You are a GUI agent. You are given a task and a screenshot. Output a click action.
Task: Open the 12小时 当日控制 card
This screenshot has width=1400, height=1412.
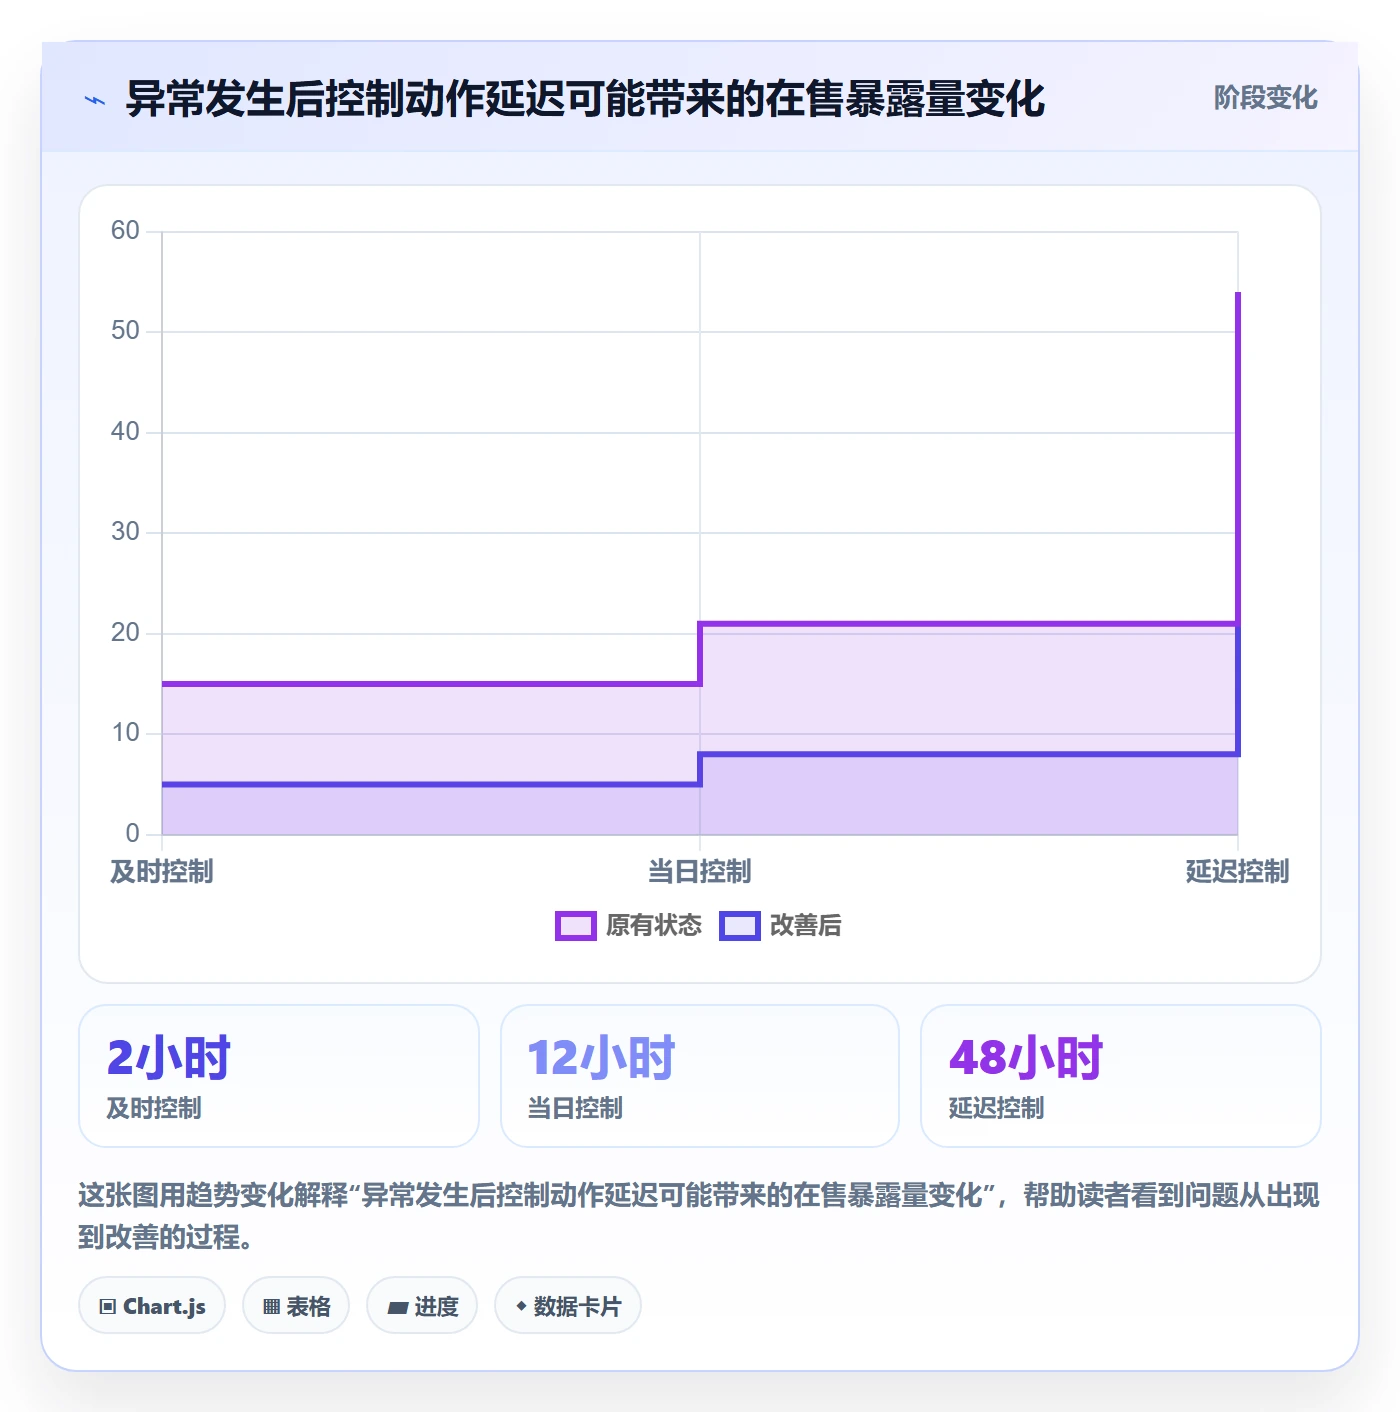[700, 1076]
